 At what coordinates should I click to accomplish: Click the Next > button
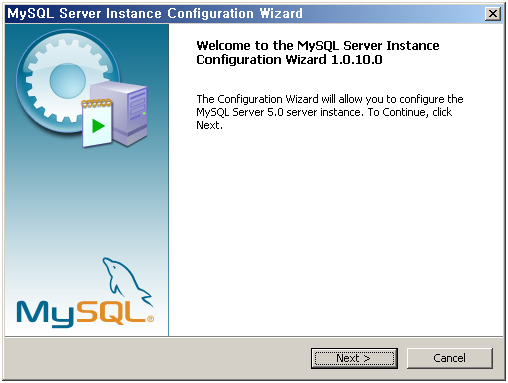[354, 358]
